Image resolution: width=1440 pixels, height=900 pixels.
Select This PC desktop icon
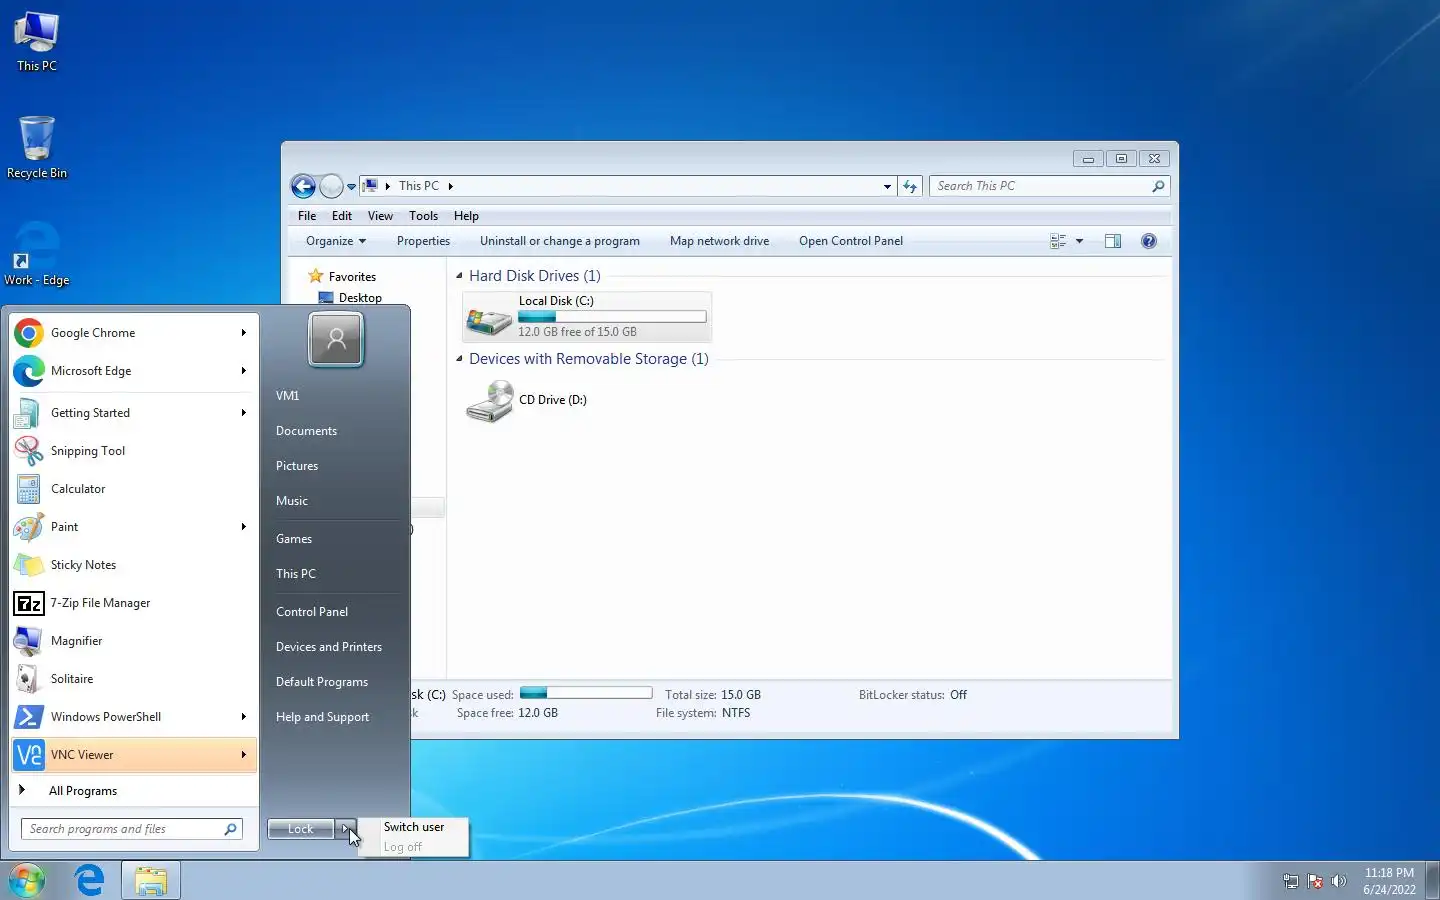click(x=37, y=41)
